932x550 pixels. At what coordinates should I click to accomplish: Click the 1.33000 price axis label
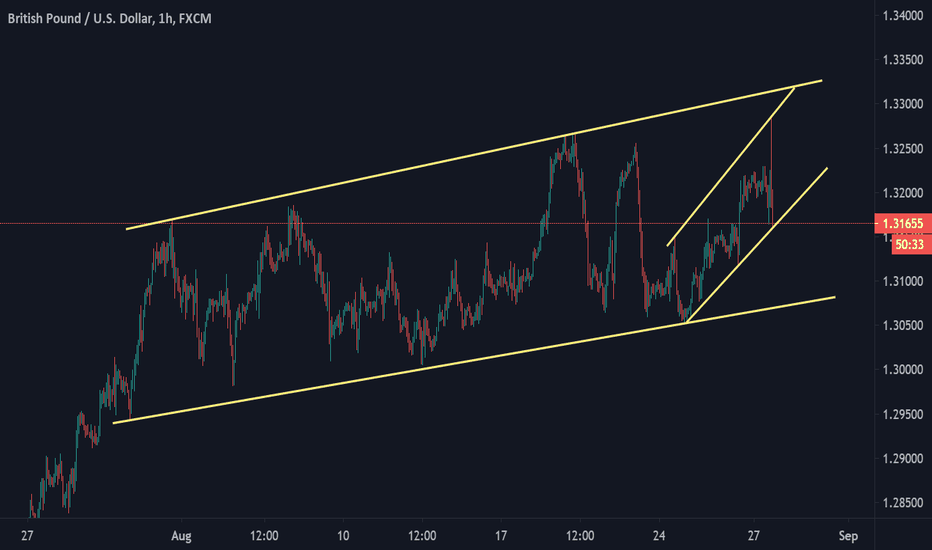[x=903, y=104]
